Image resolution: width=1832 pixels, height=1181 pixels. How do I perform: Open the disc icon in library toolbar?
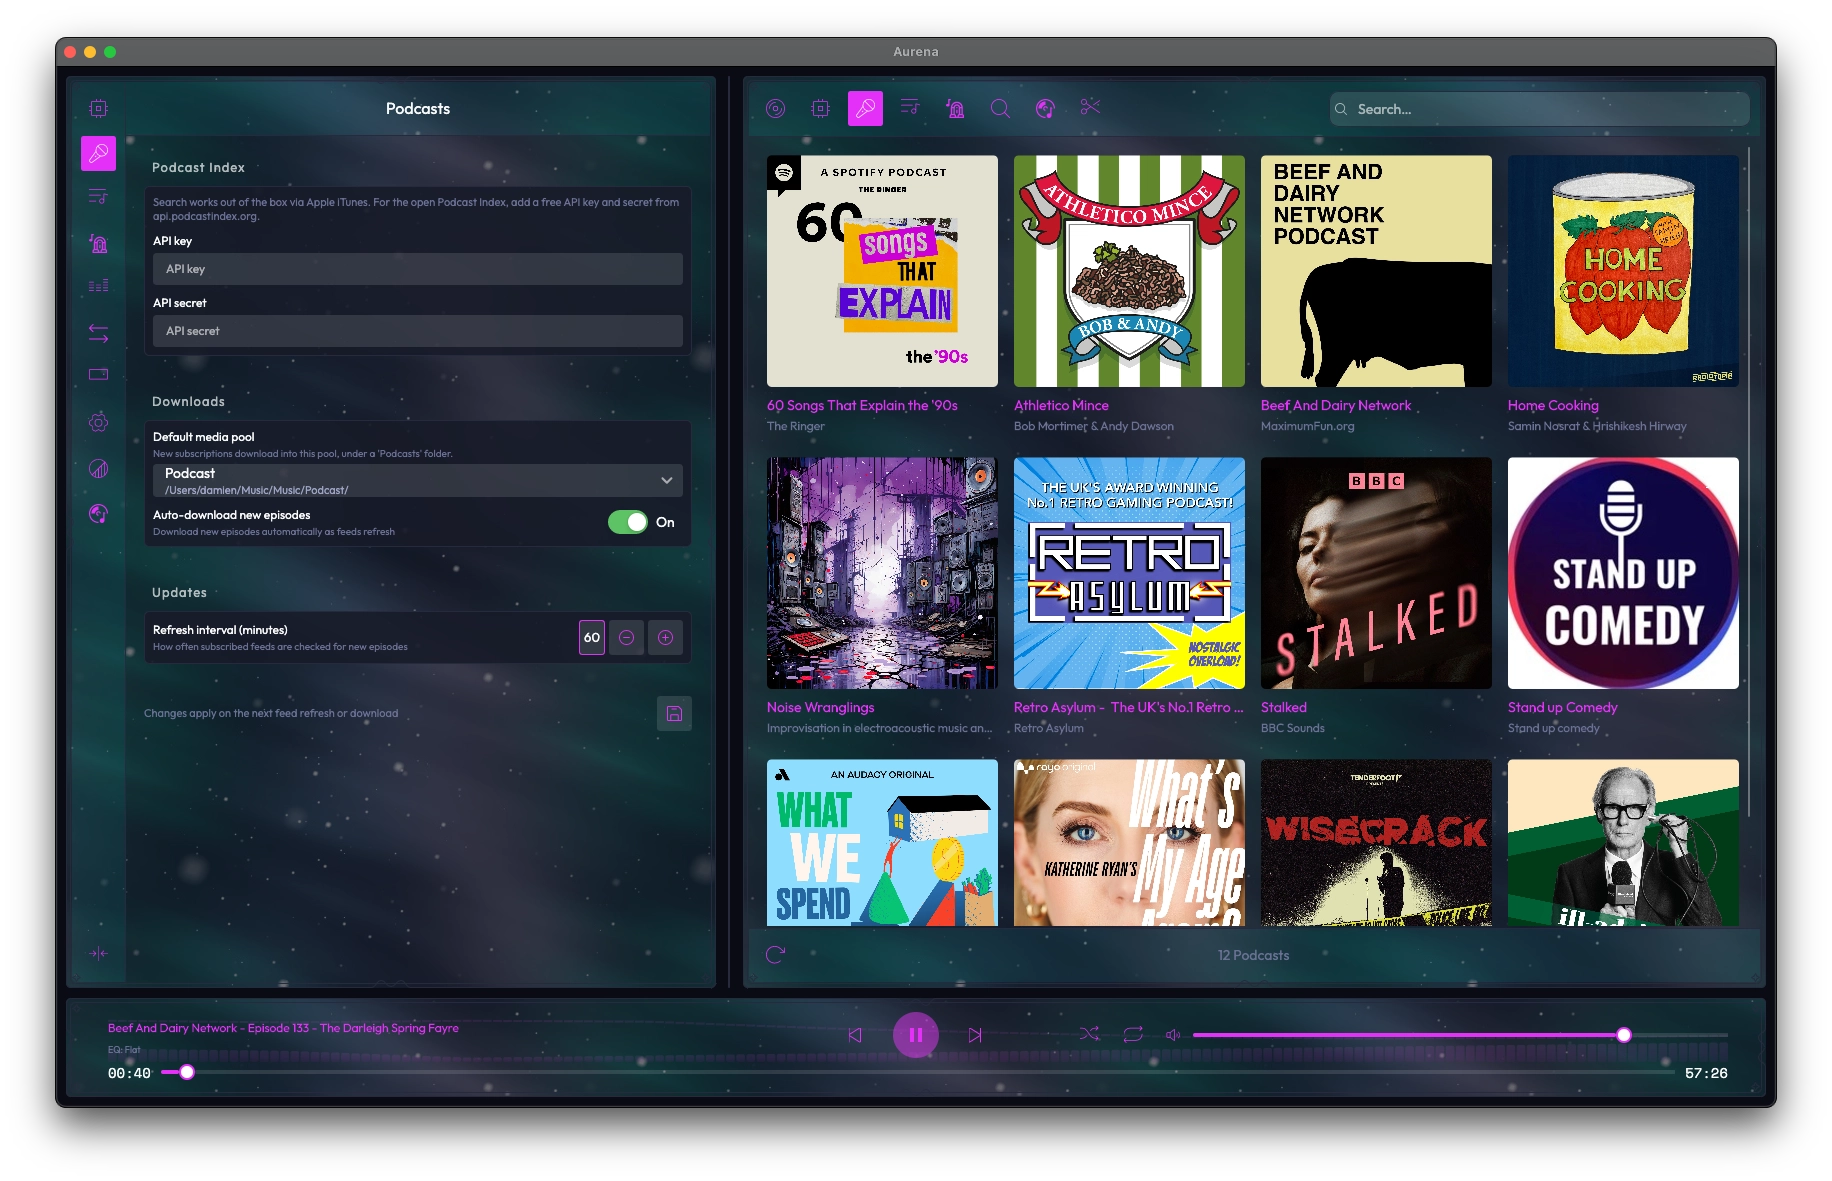tap(775, 108)
